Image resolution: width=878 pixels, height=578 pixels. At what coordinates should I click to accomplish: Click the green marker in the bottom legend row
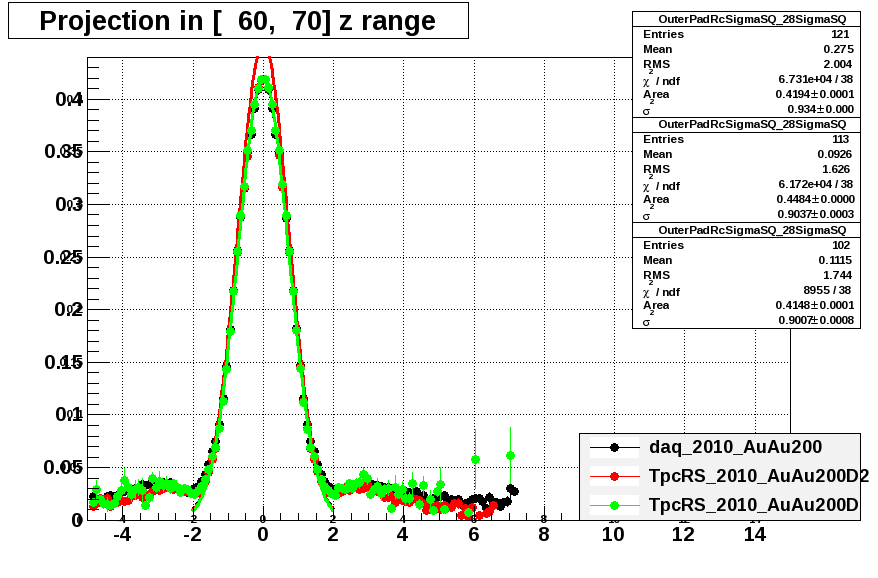pos(614,505)
